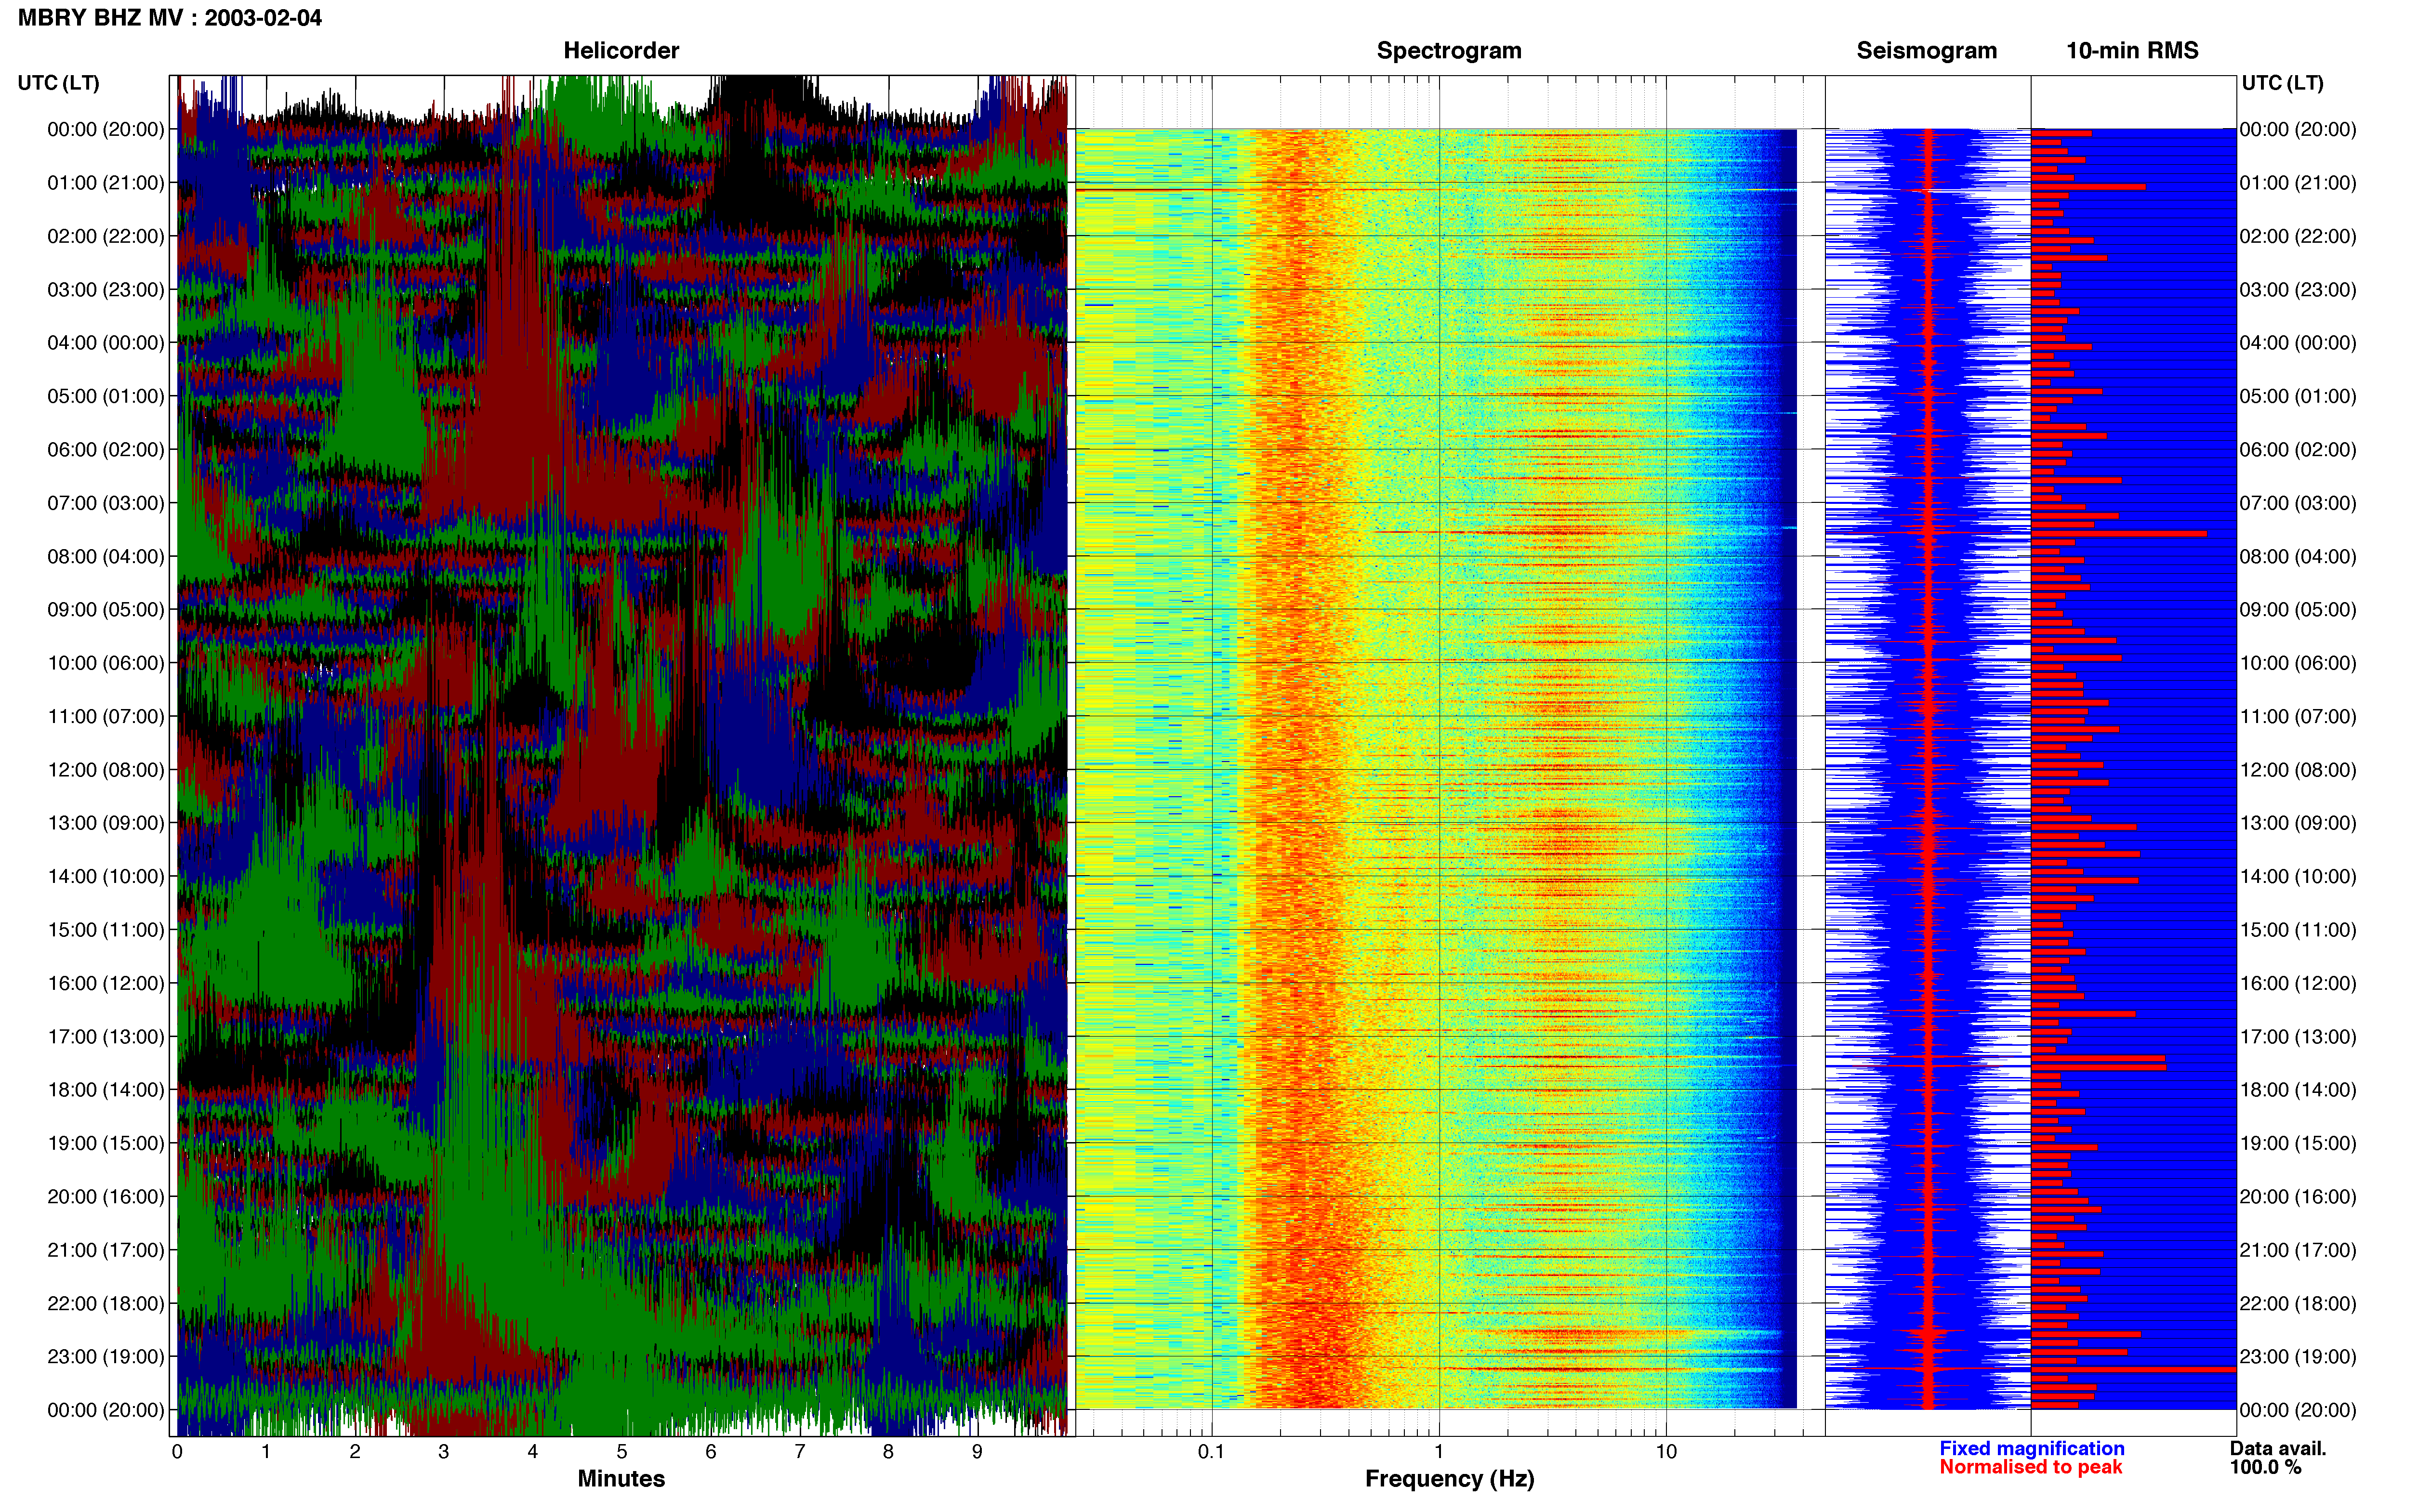The width and height of the screenshot is (2418, 1512).
Task: Select the 'Helicorder' panel heading
Action: 621,51
